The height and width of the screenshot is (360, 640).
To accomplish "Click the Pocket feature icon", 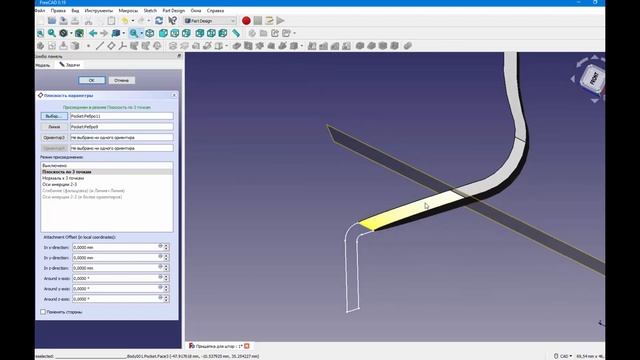I will 237,46.
